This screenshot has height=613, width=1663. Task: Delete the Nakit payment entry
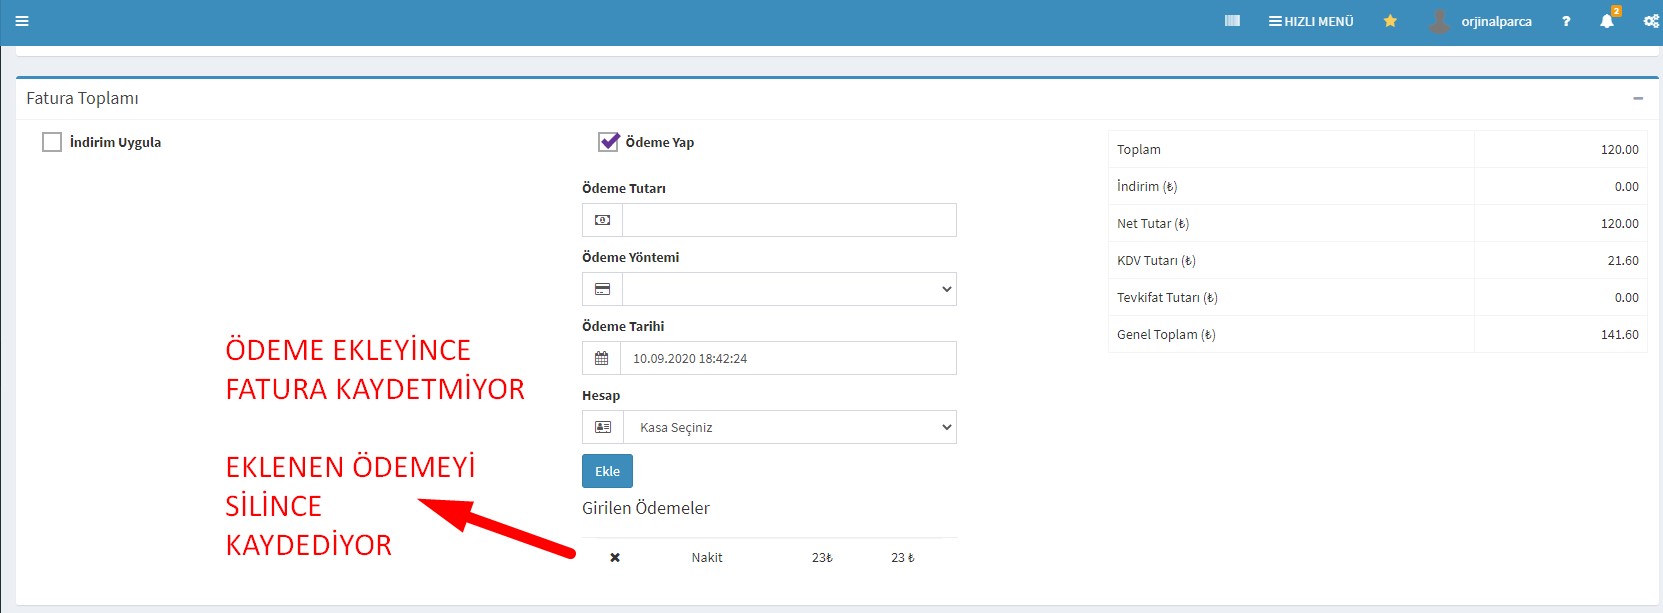pyautogui.click(x=615, y=558)
